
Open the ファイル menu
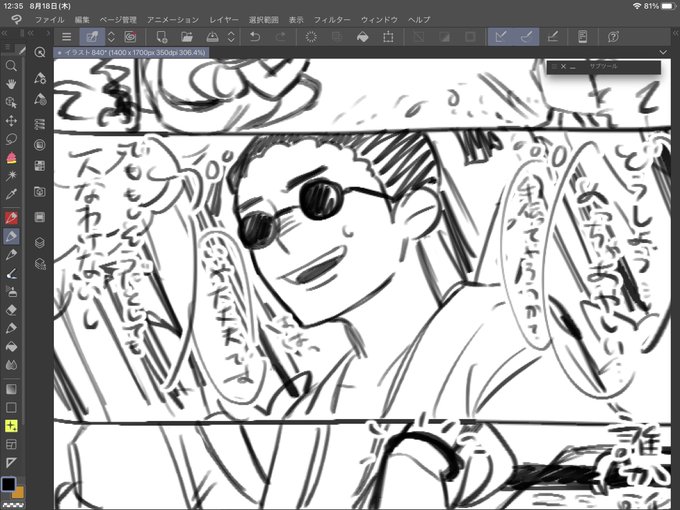(49, 20)
